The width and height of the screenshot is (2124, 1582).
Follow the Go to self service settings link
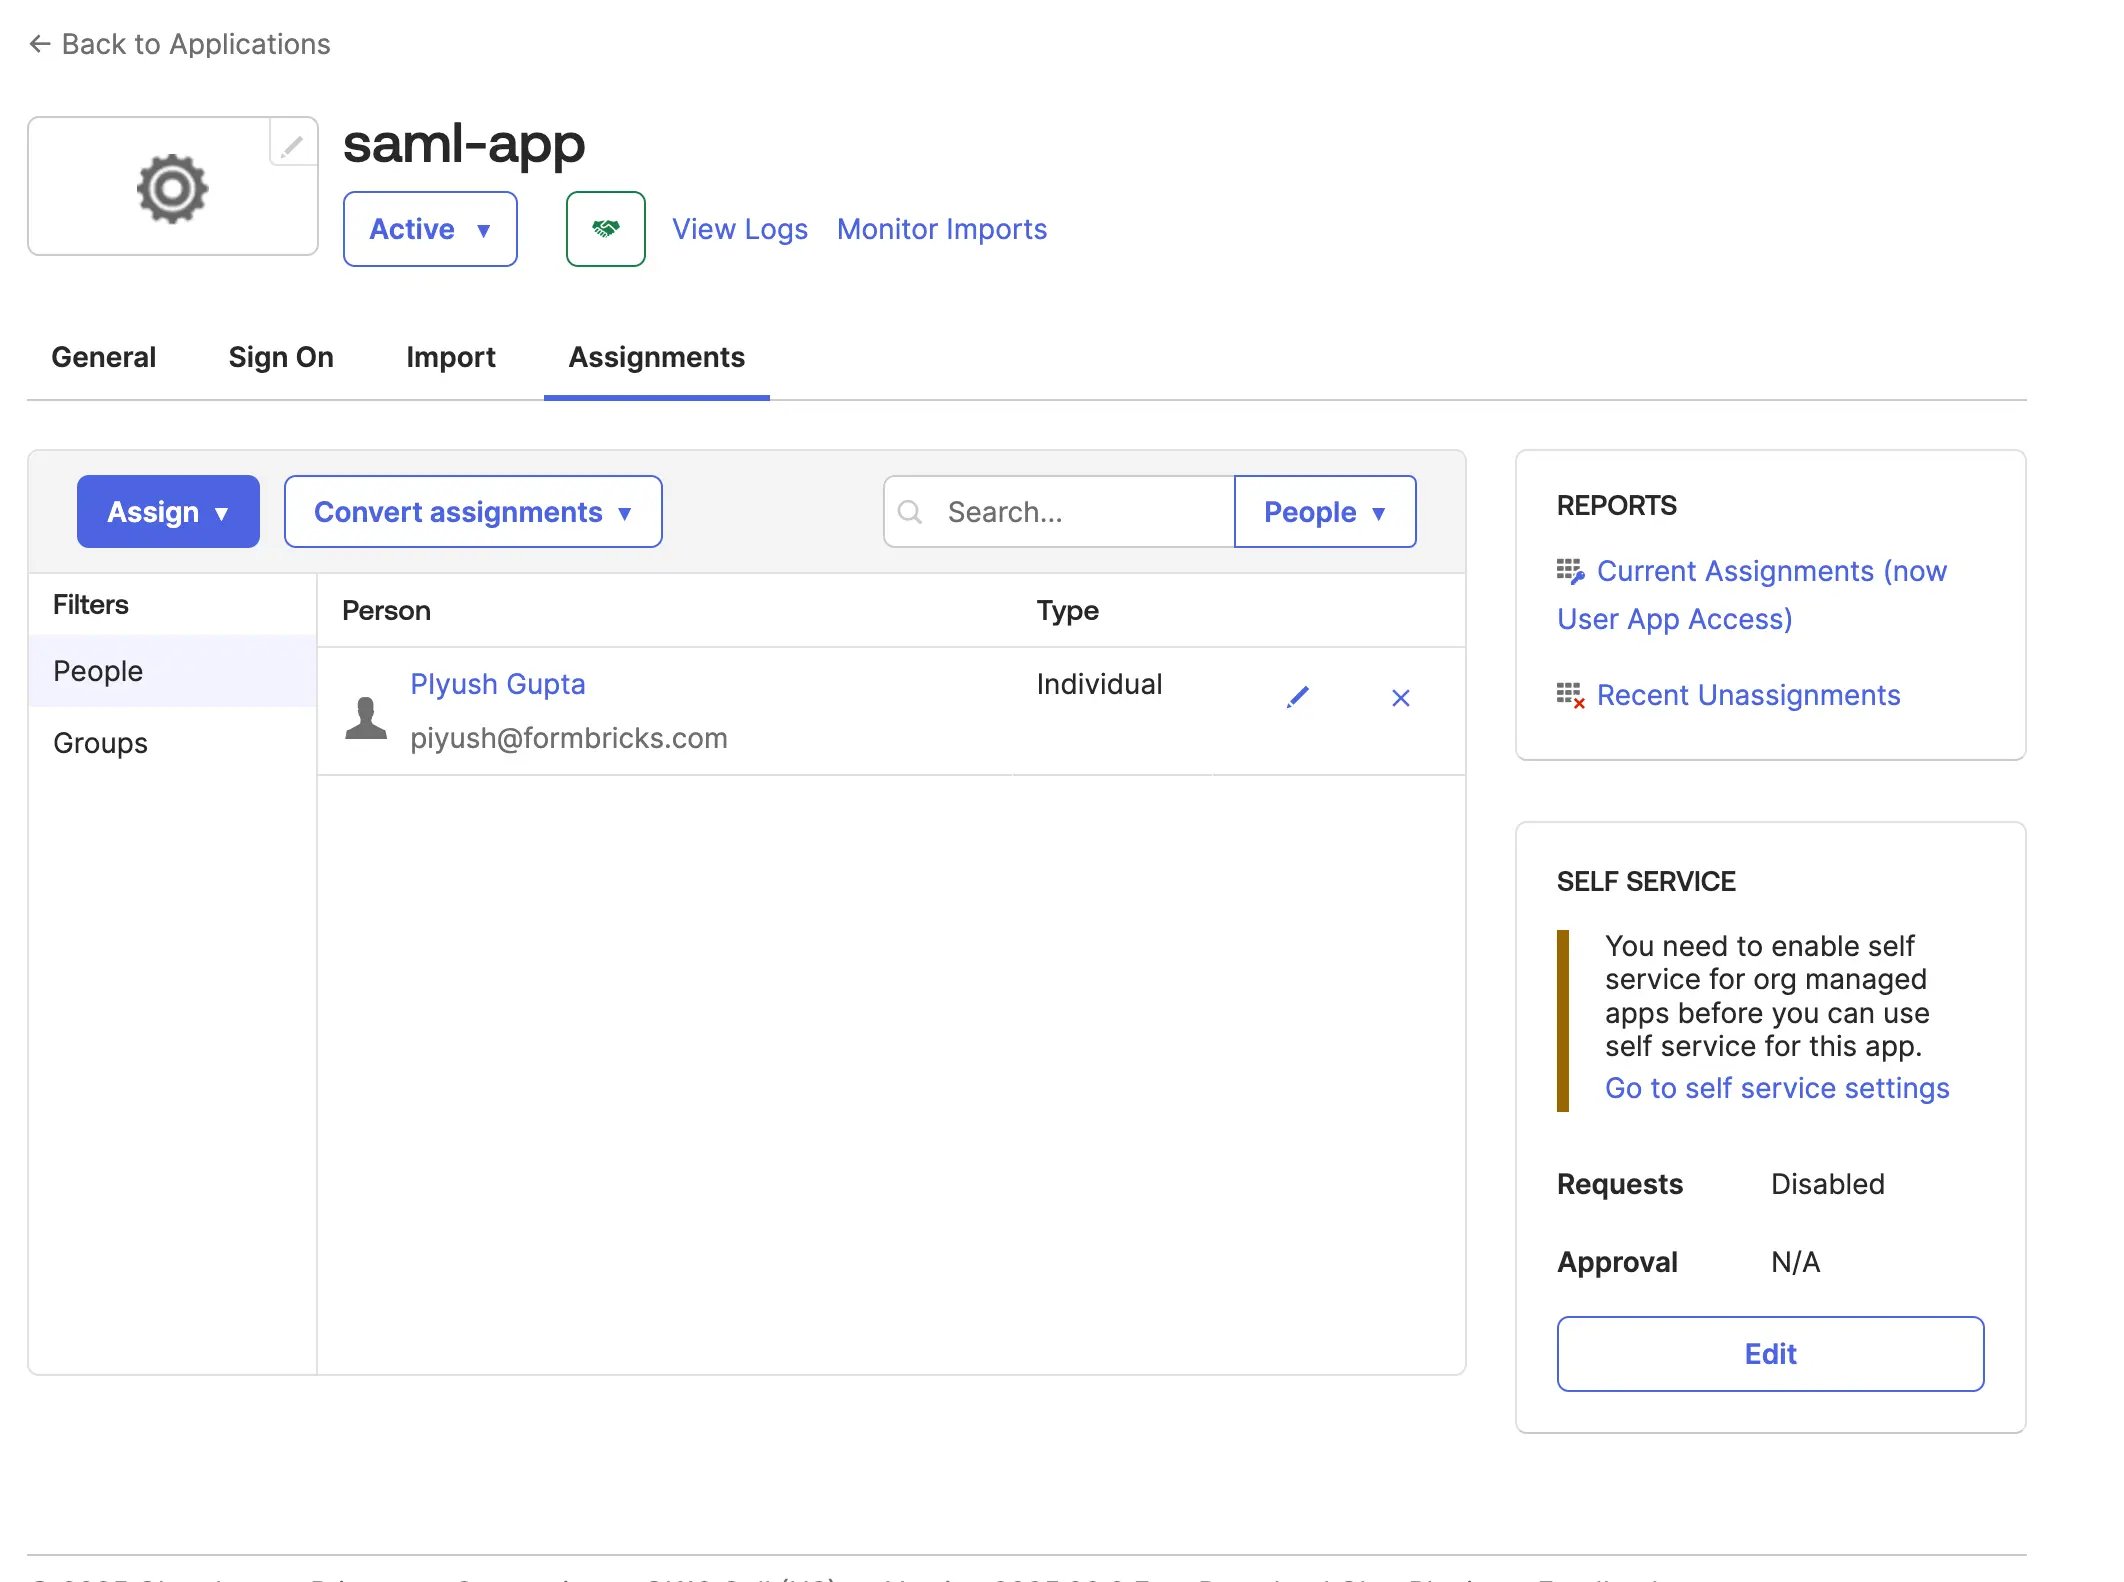pyautogui.click(x=1777, y=1088)
